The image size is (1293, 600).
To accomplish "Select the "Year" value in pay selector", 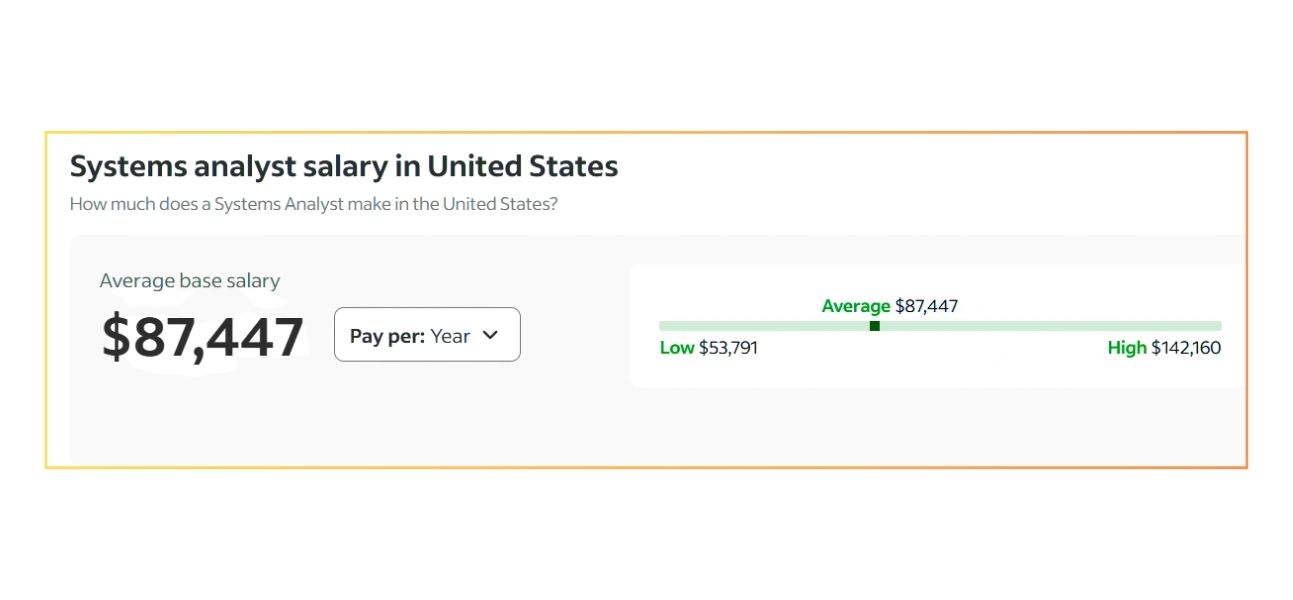I will [450, 336].
